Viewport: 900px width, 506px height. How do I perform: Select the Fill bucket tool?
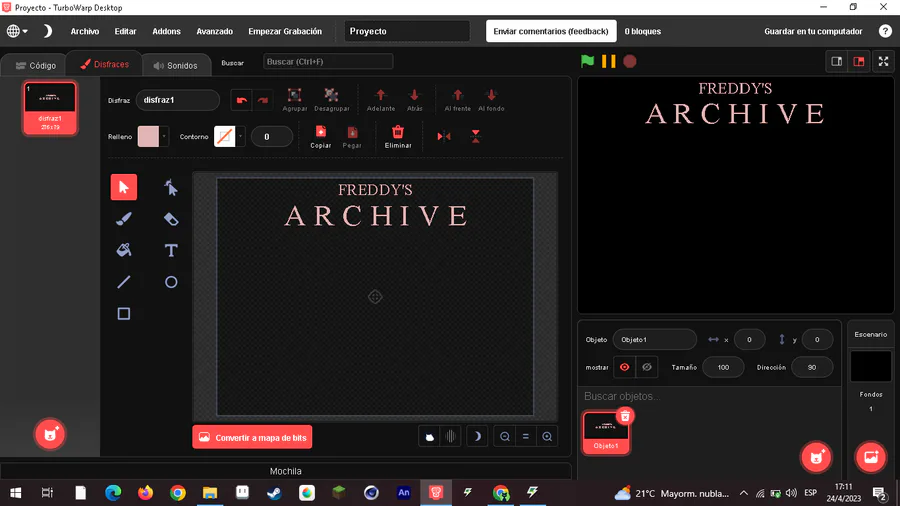pos(123,250)
